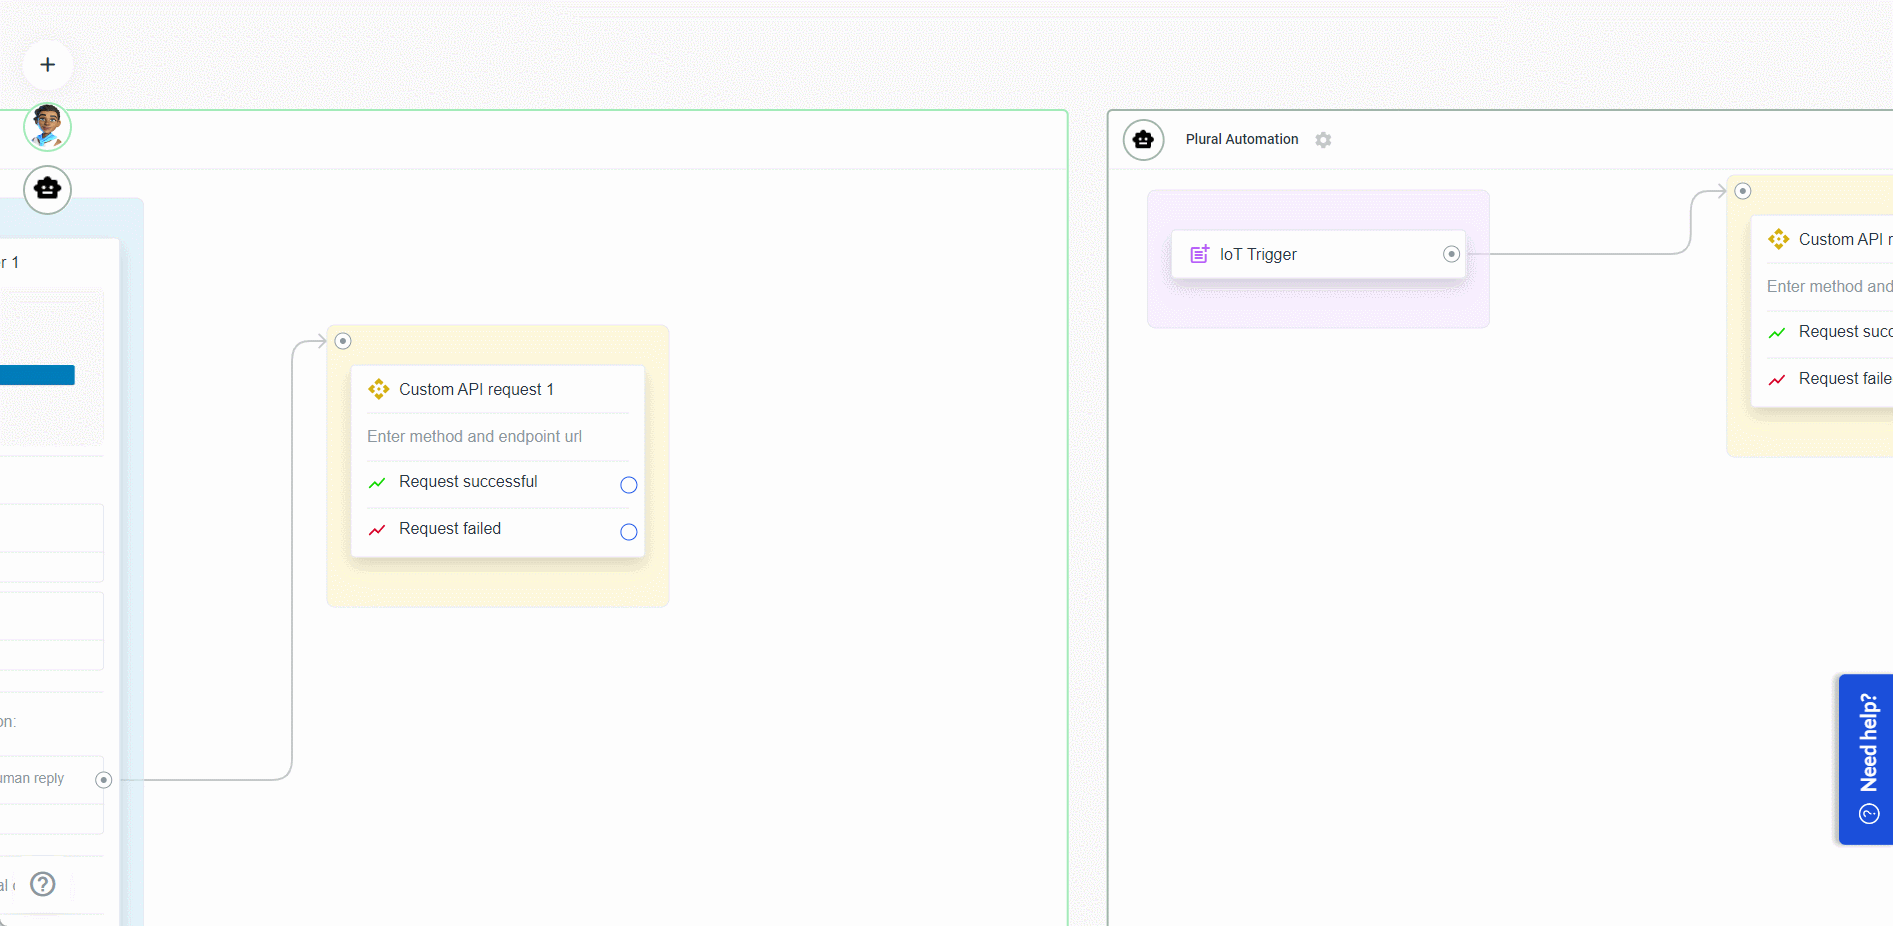Click the Request failed output port in Custom API request 1
1893x926 pixels.
tap(628, 532)
